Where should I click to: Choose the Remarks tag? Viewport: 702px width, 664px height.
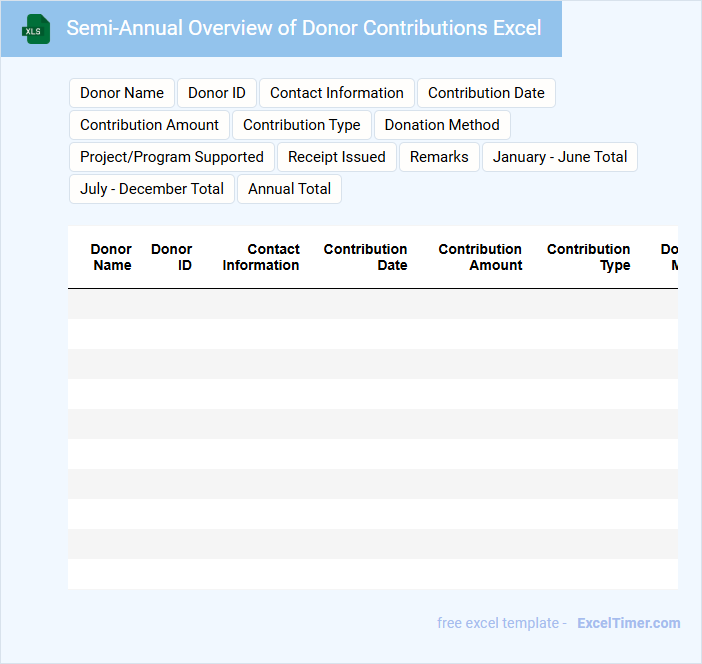pyautogui.click(x=439, y=157)
